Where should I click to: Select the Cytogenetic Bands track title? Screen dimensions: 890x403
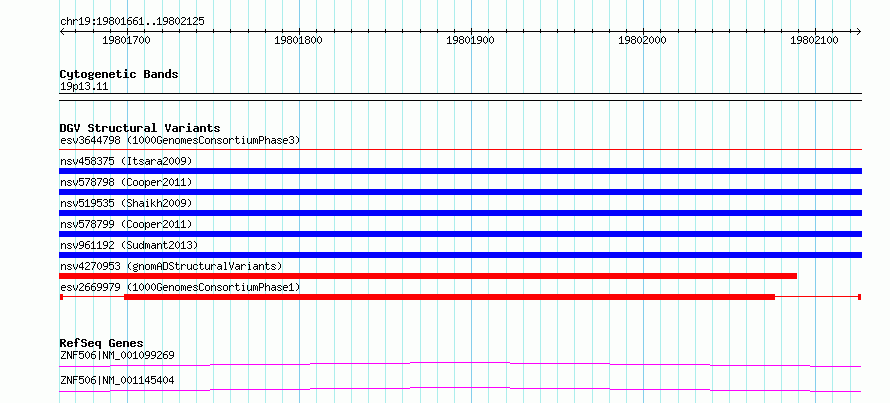(x=119, y=74)
